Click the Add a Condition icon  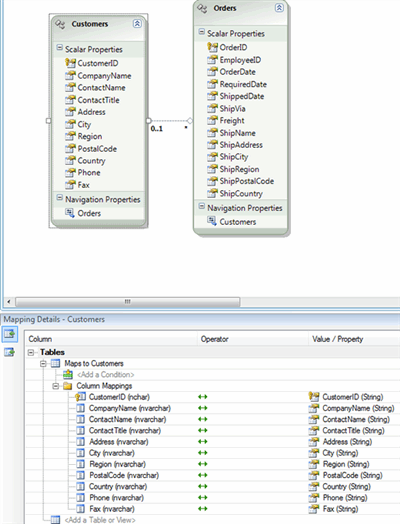(x=68, y=374)
